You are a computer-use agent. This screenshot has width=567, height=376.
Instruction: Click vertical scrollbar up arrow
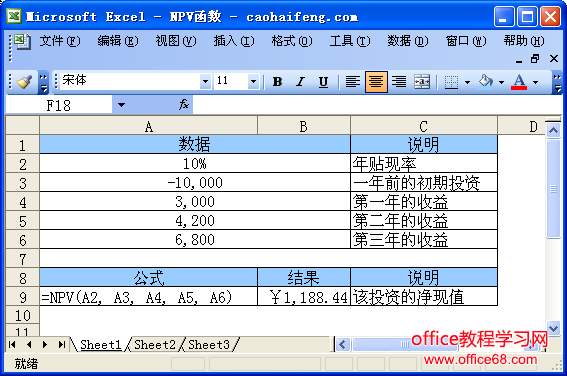(553, 130)
